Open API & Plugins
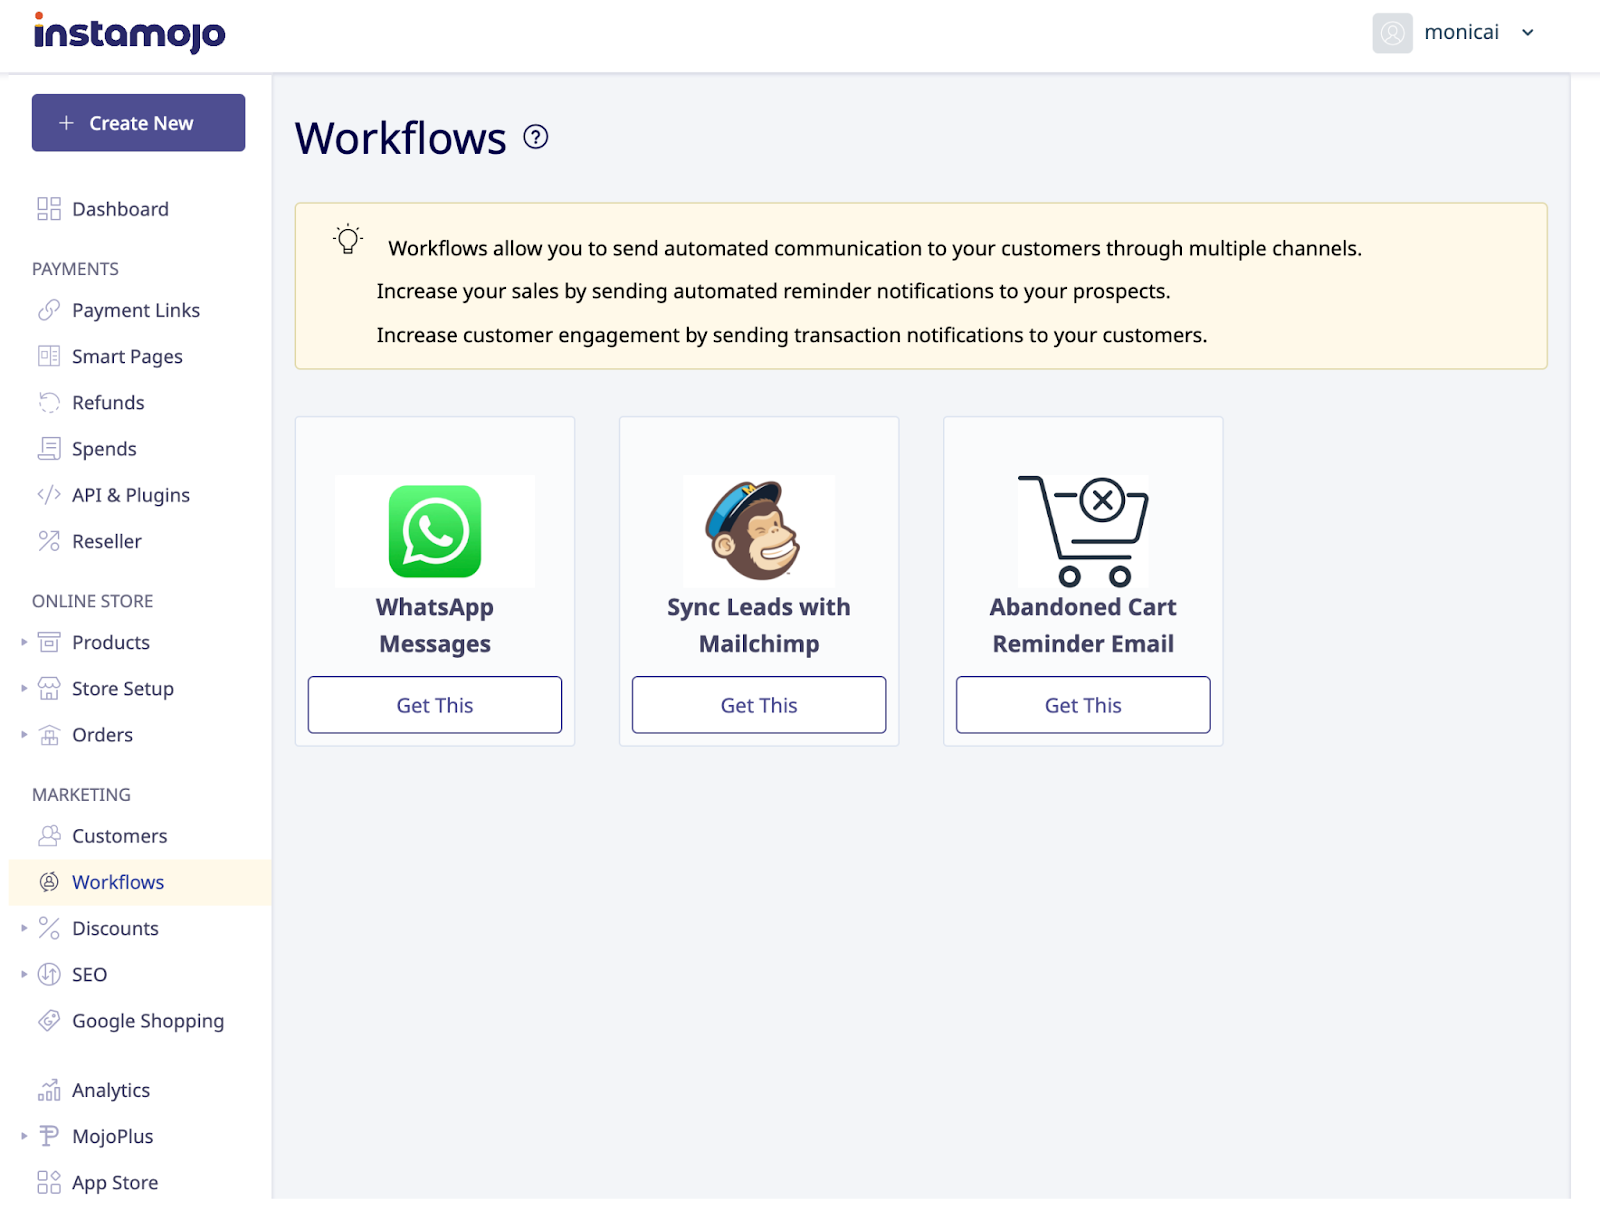This screenshot has width=1600, height=1219. point(131,495)
